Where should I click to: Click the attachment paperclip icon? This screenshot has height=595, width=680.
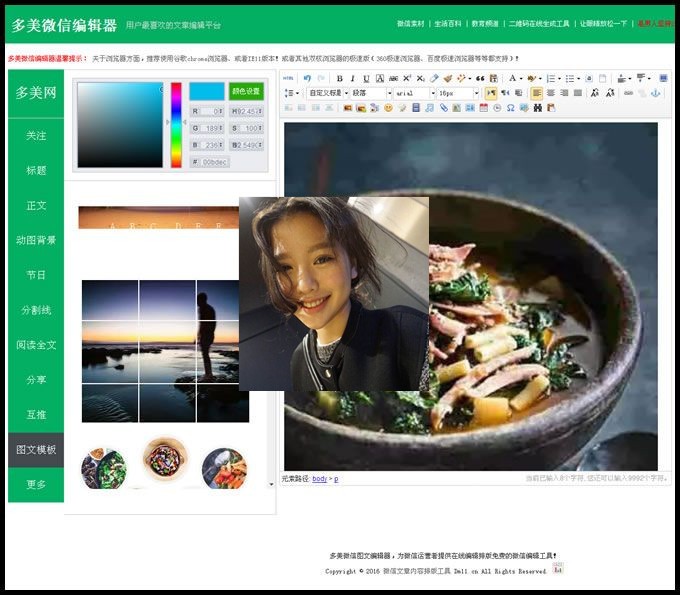tap(443, 108)
